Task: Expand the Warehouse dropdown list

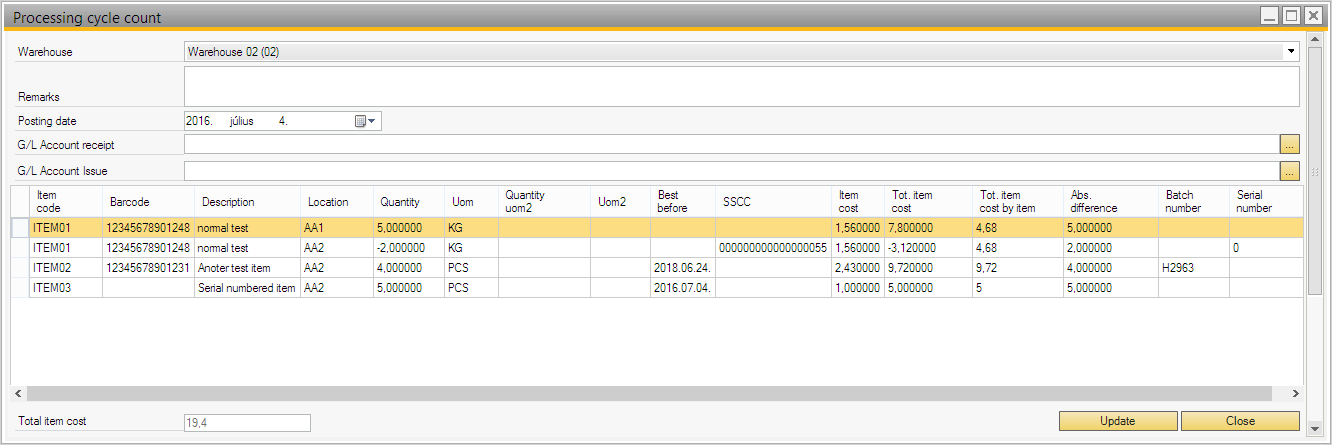Action: click(x=1290, y=51)
